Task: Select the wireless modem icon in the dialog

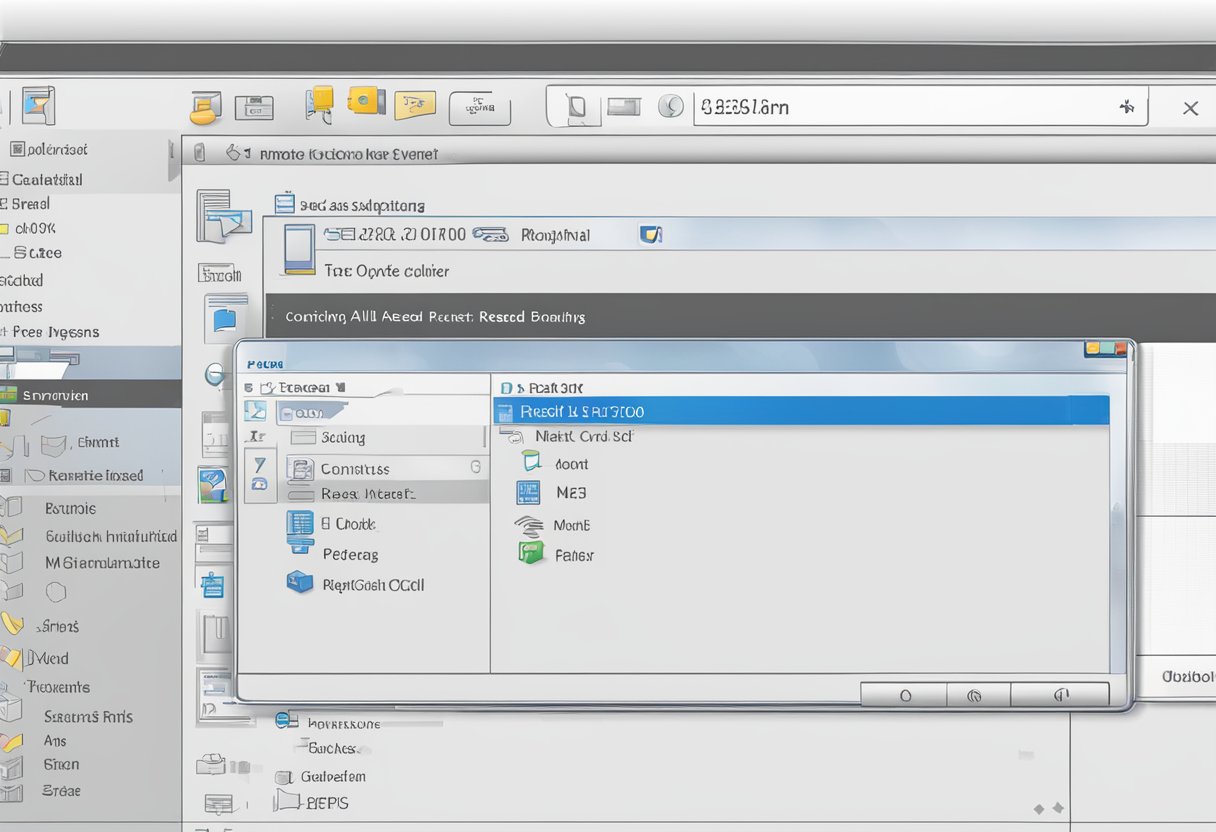Action: 529,525
